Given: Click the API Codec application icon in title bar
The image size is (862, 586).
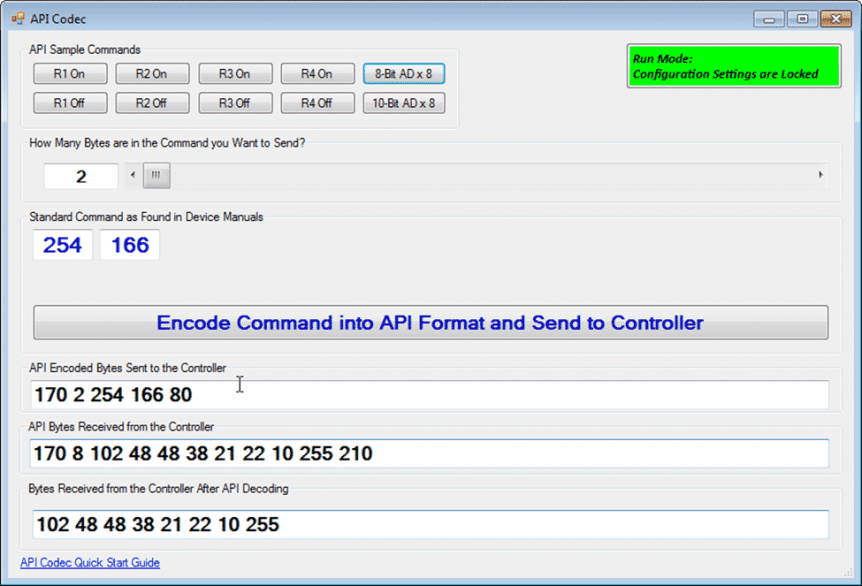Looking at the screenshot, I should coord(18,19).
